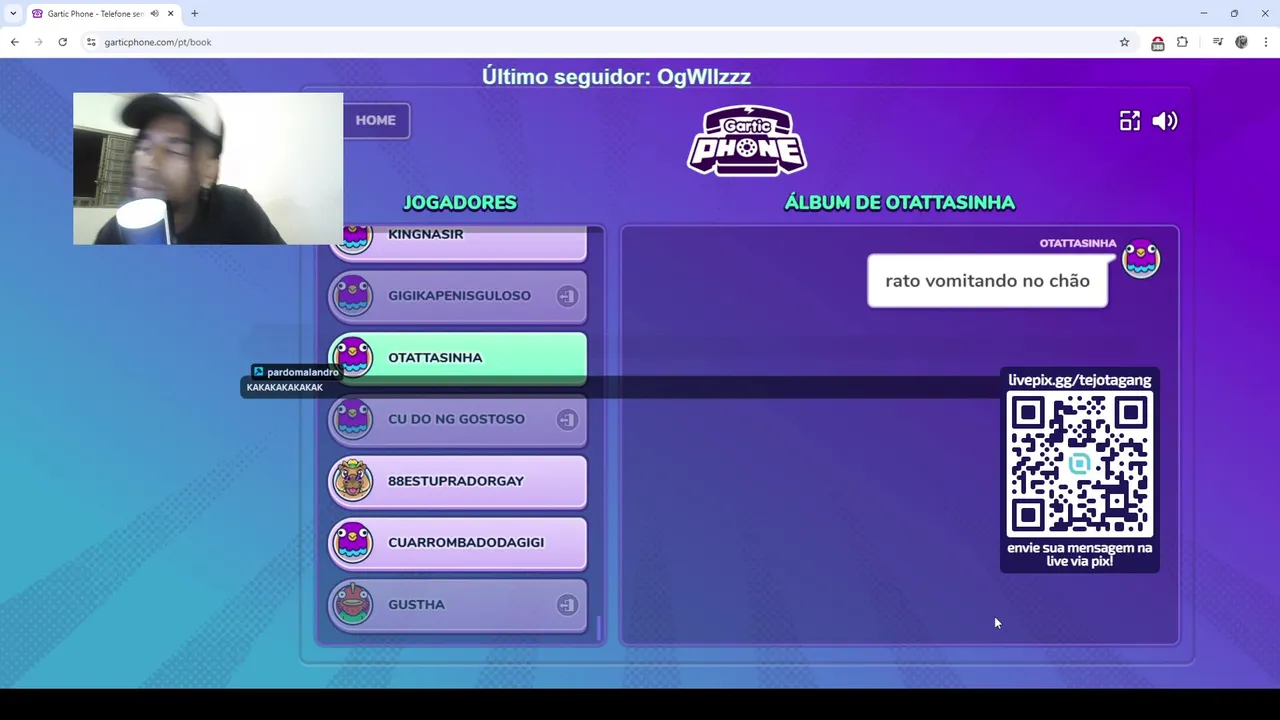Viewport: 1280px width, 720px height.
Task: Go back in browser history
Action: coord(14,42)
